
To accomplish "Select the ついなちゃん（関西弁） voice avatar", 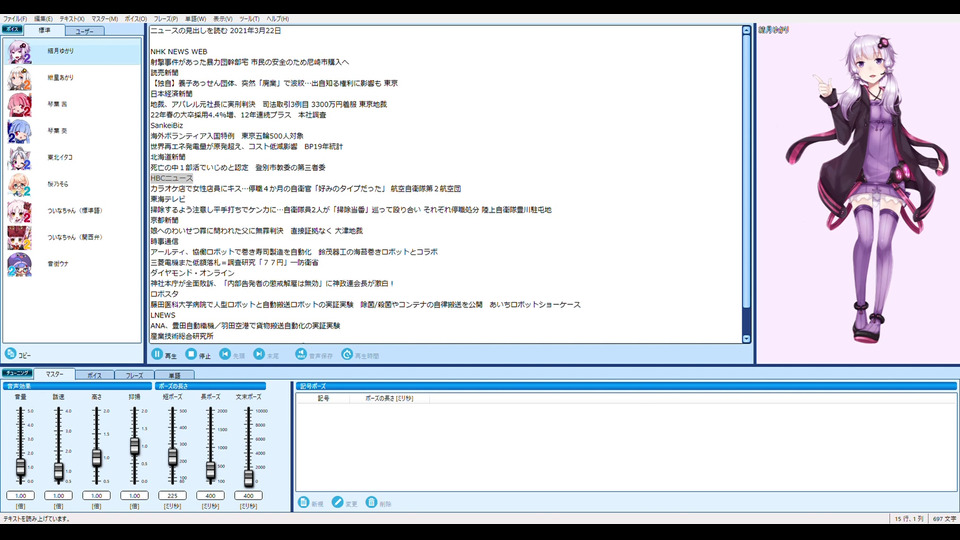I will 19,237.
